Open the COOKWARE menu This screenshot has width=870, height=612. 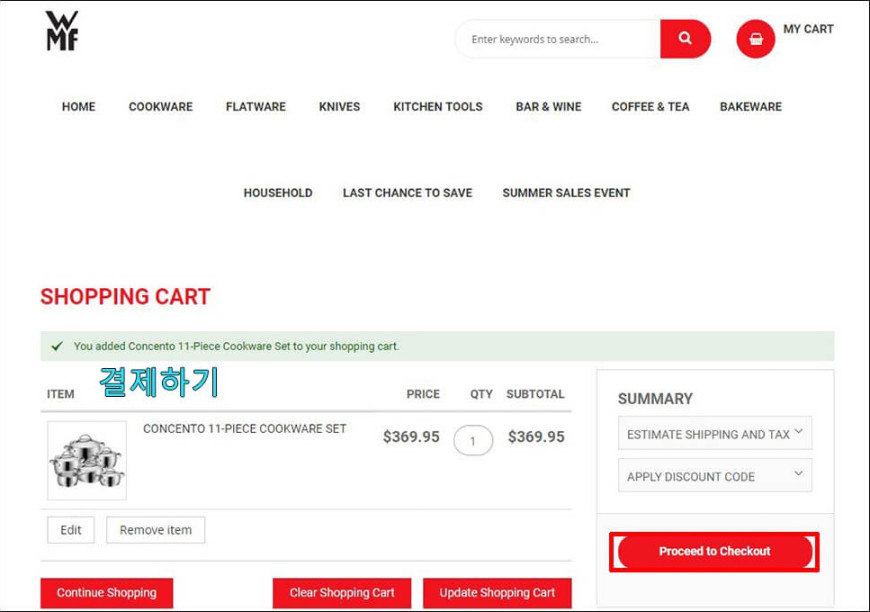pos(160,107)
